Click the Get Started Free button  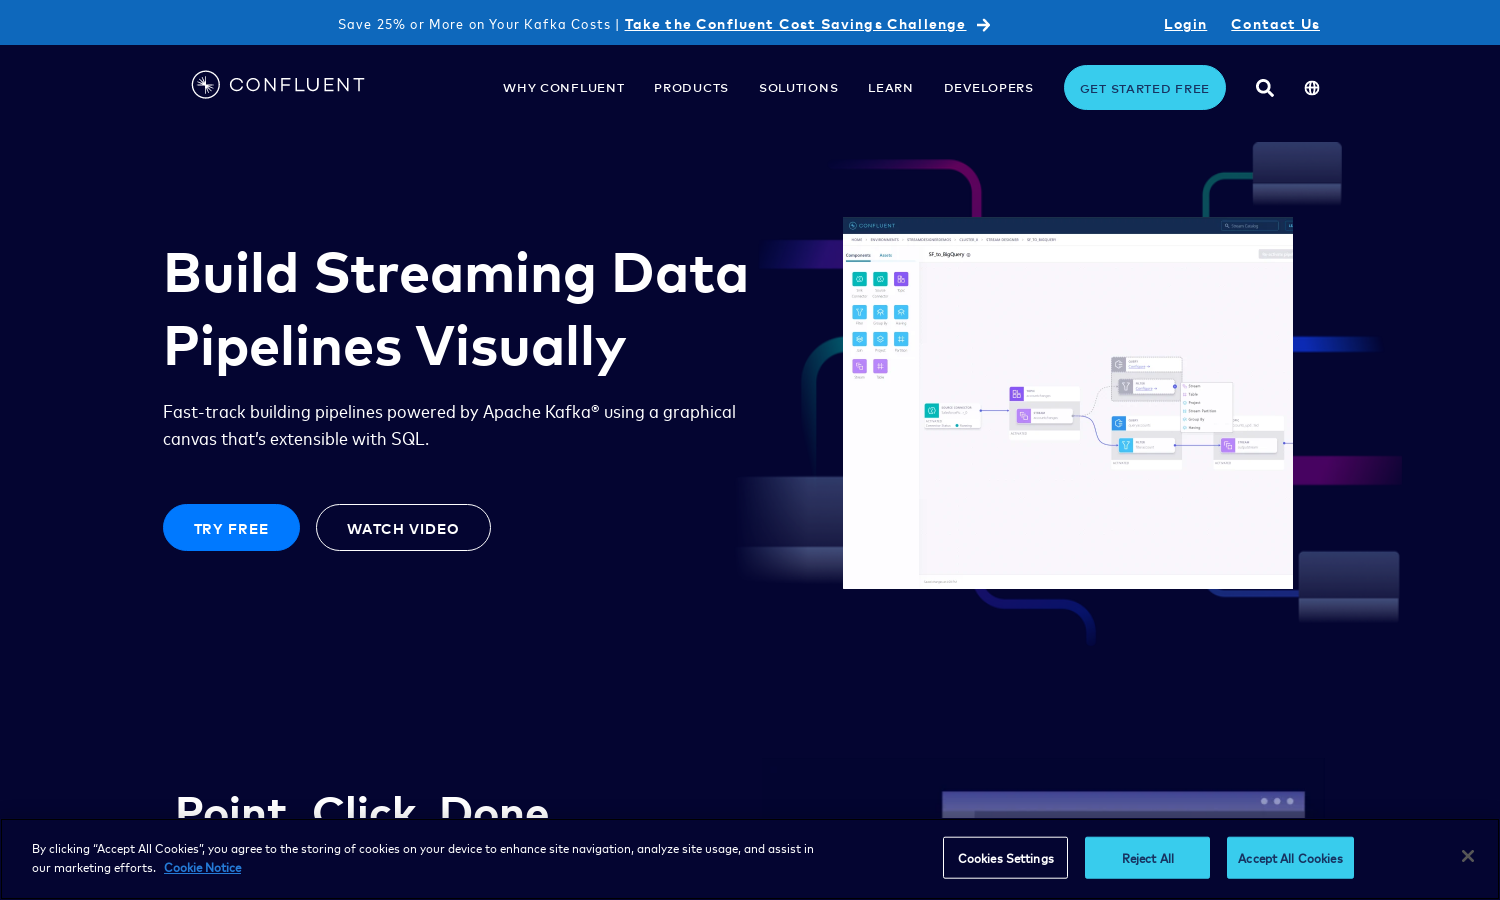pyautogui.click(x=1145, y=88)
